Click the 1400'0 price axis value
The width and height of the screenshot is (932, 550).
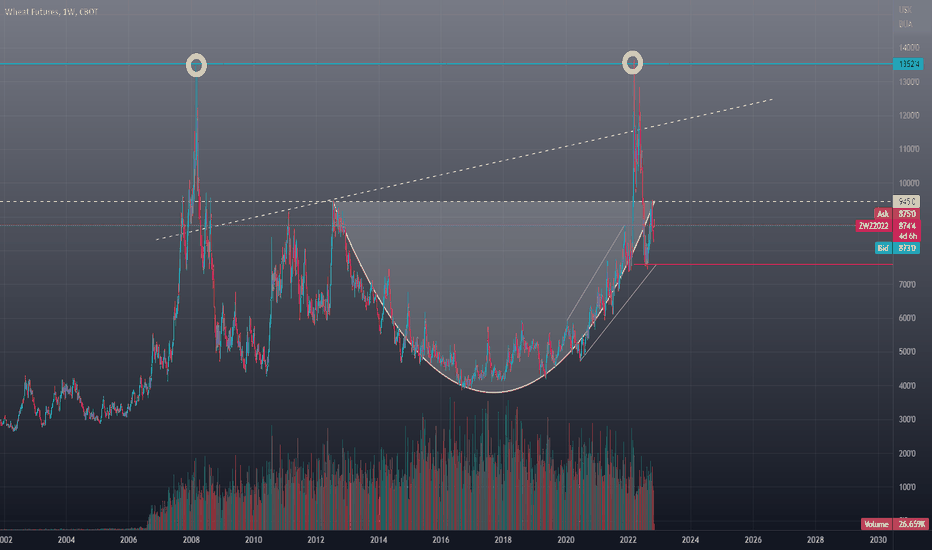909,48
